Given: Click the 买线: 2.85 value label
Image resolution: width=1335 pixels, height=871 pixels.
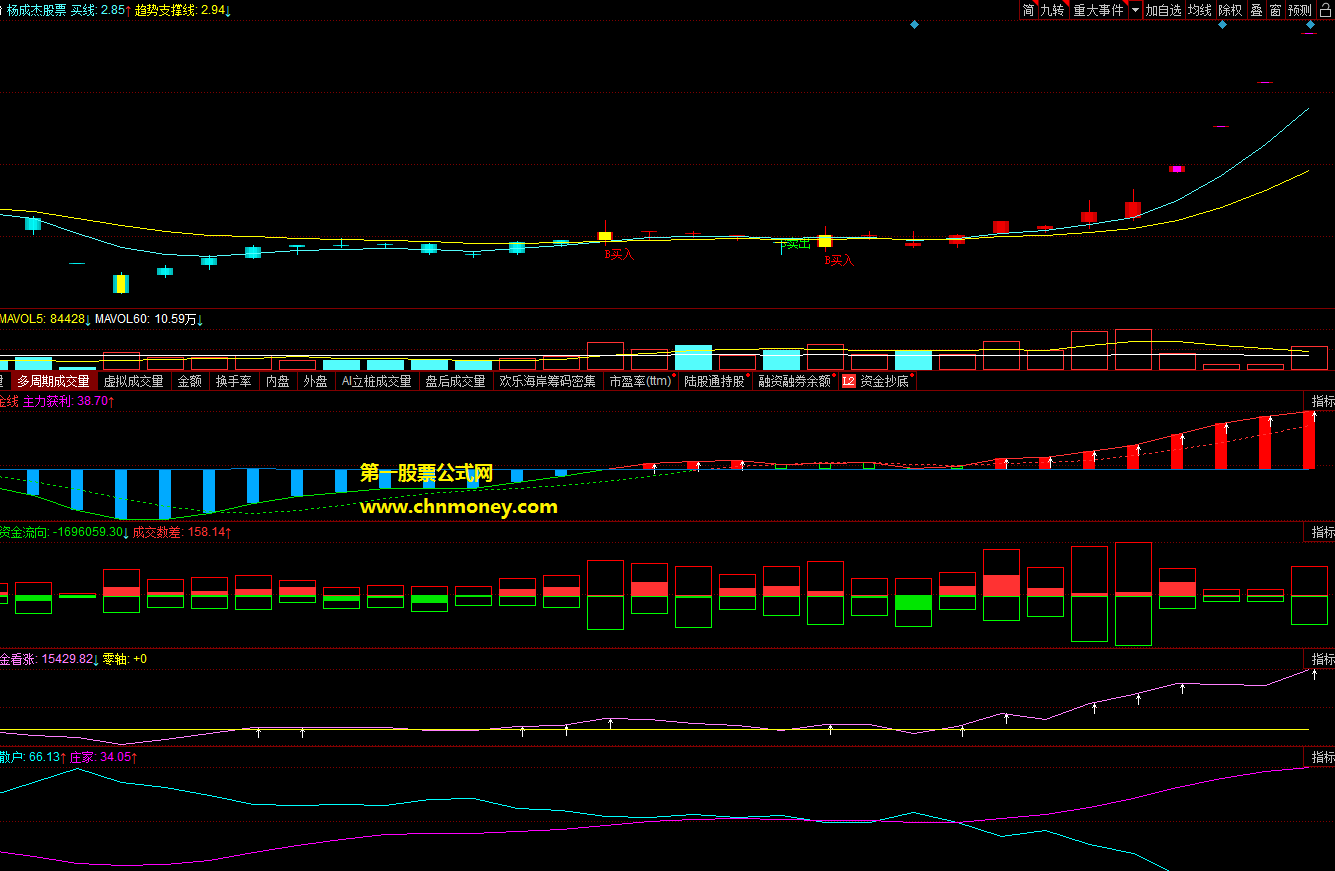Looking at the screenshot, I should [101, 10].
